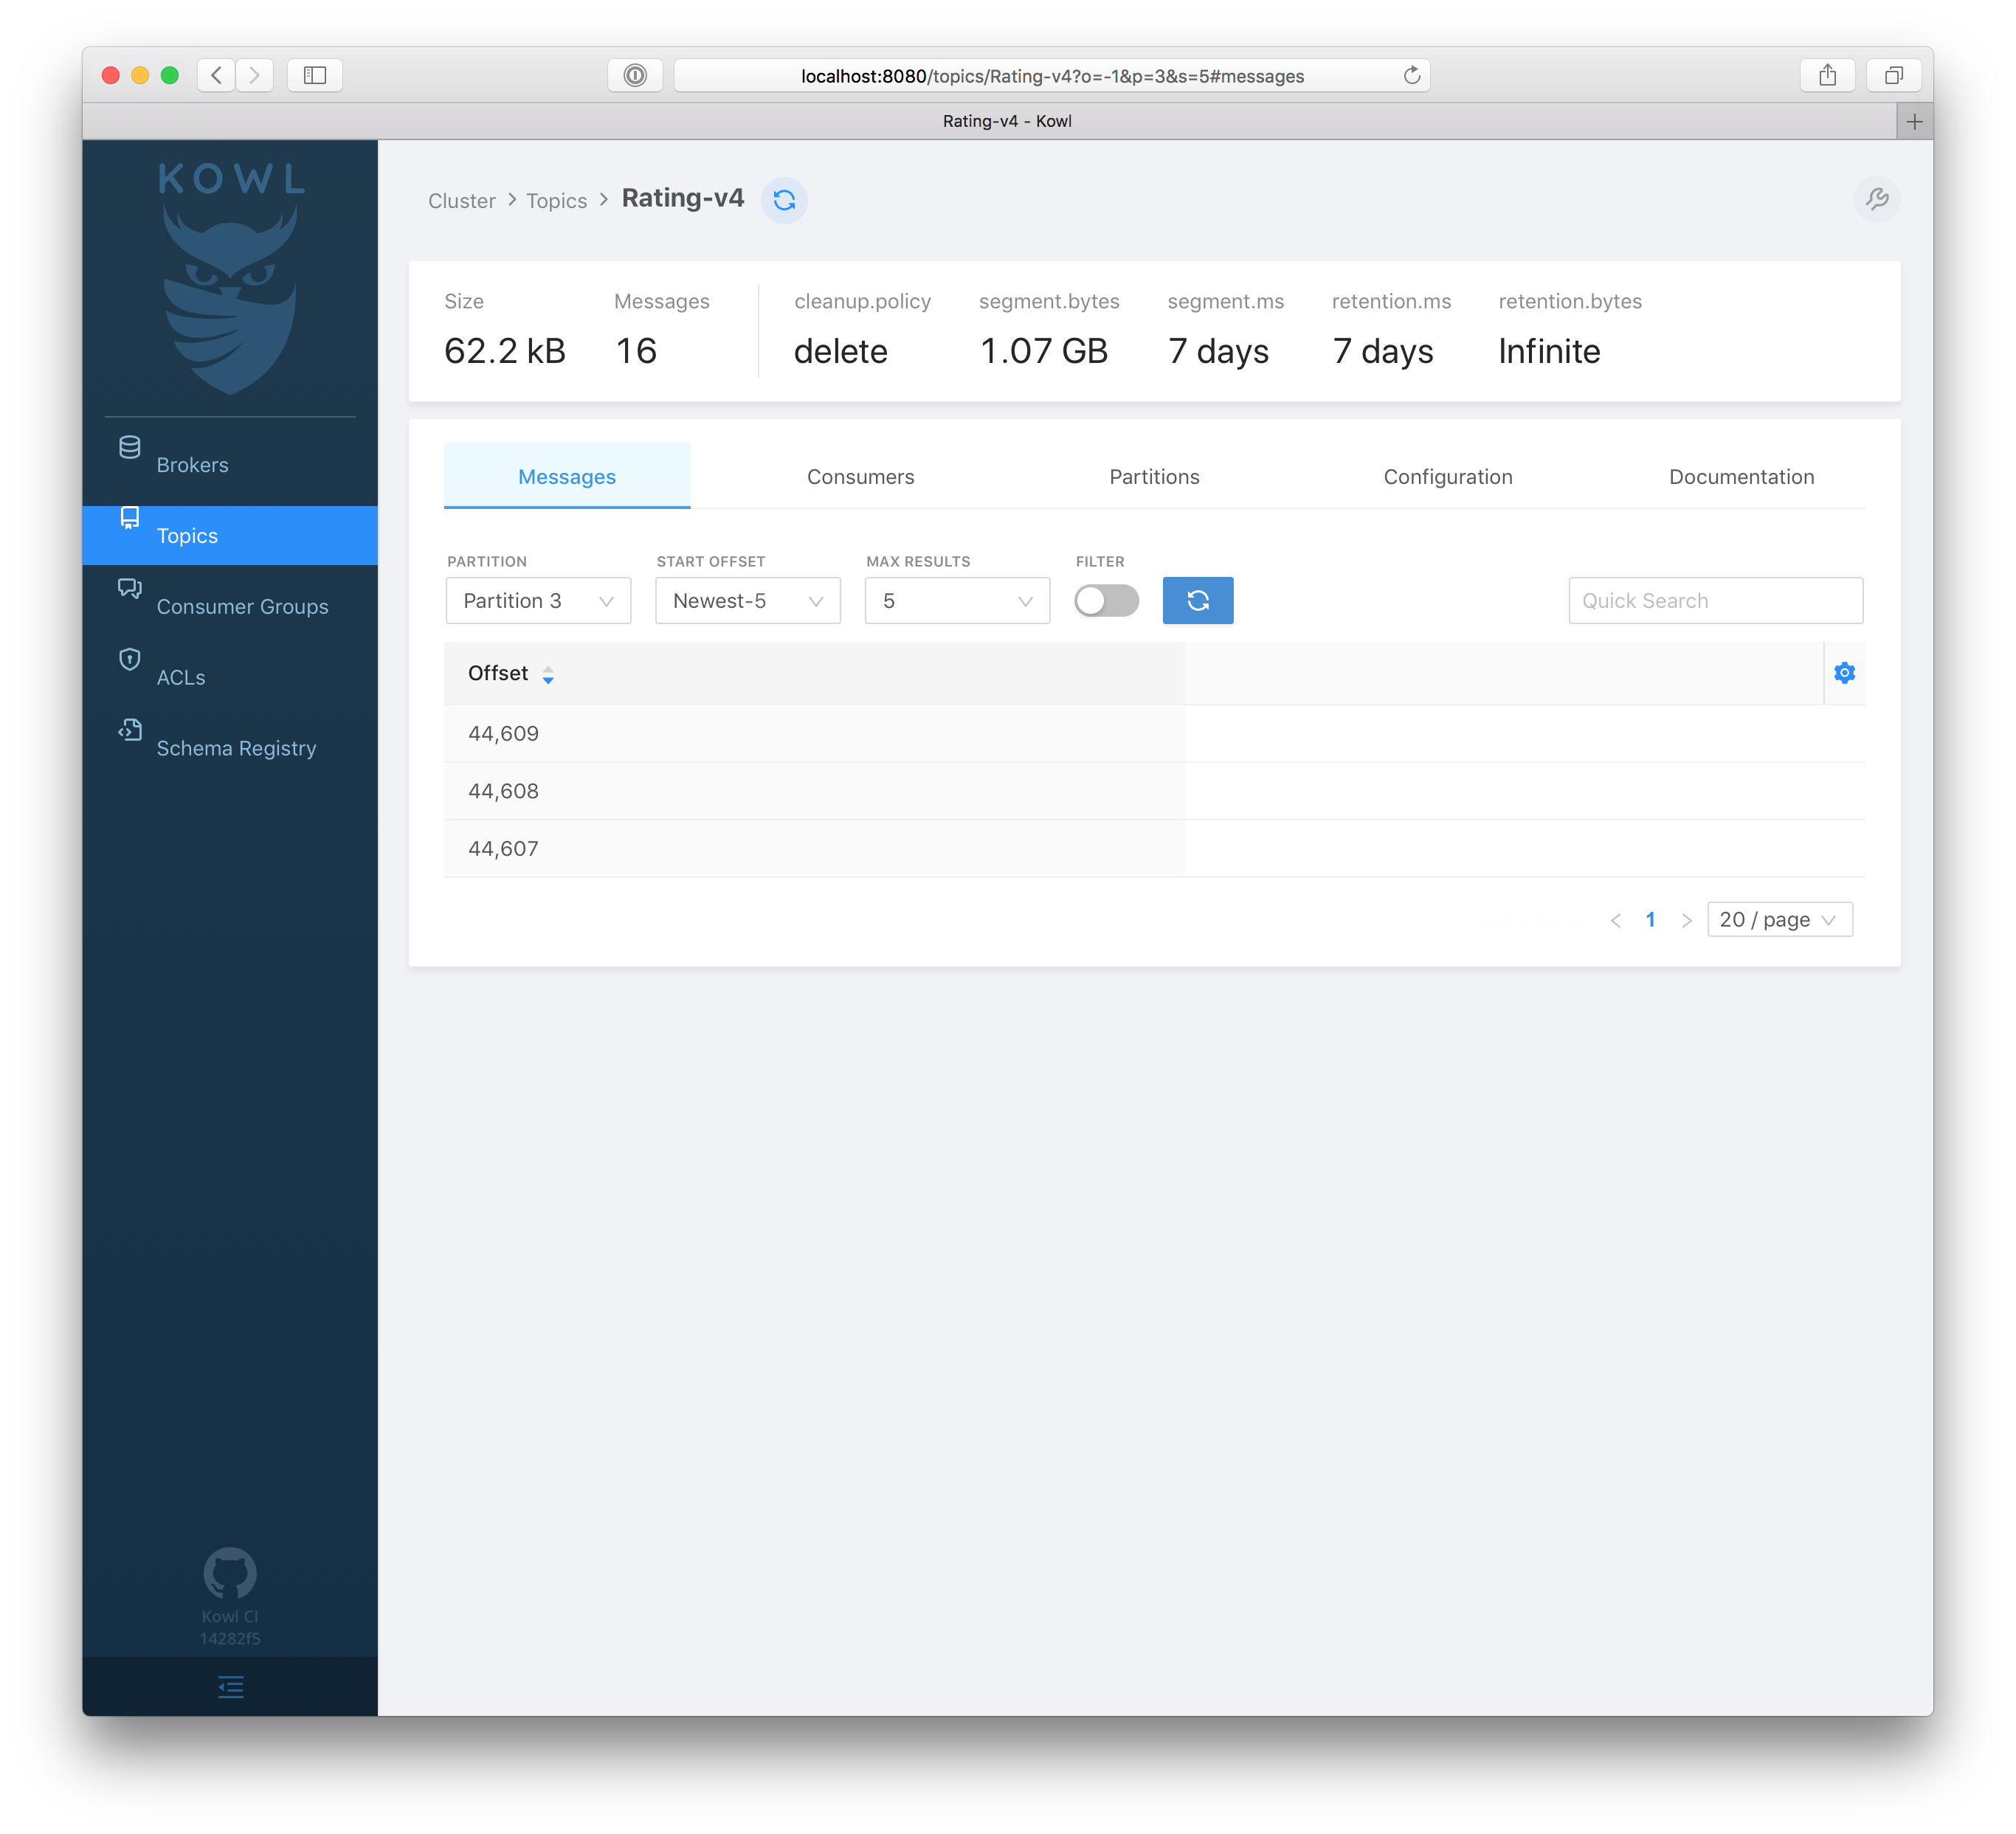Open the Configuration tab
Viewport: 2016px width, 1834px height.
(x=1447, y=476)
